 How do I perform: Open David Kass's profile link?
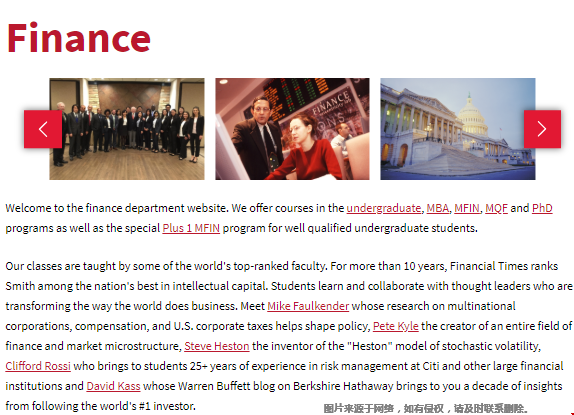click(113, 386)
